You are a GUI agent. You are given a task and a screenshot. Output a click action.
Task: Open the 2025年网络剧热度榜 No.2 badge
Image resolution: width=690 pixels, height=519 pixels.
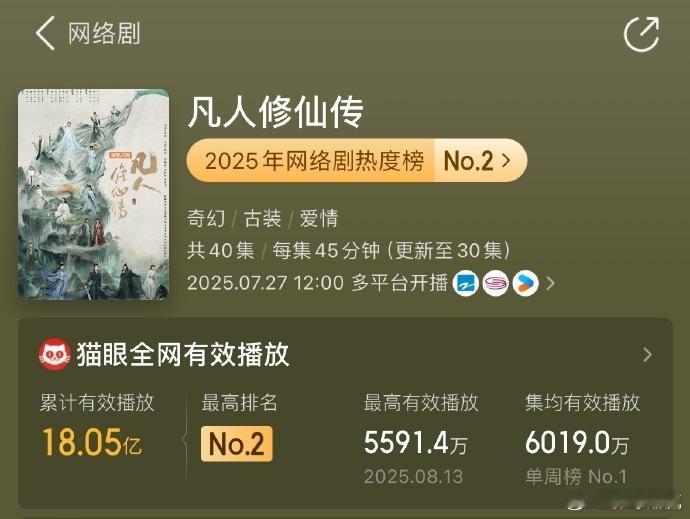357,161
